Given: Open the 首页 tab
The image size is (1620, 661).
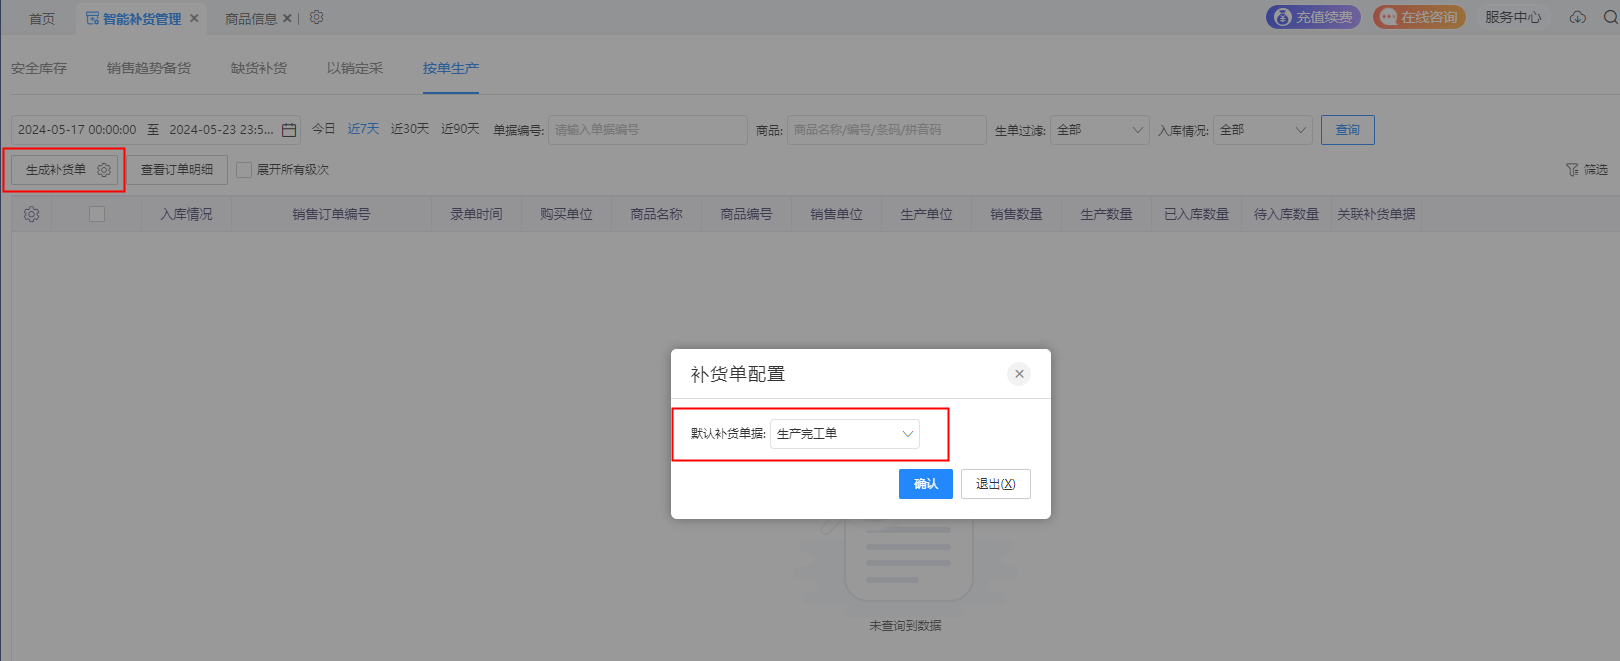Looking at the screenshot, I should [x=42, y=18].
